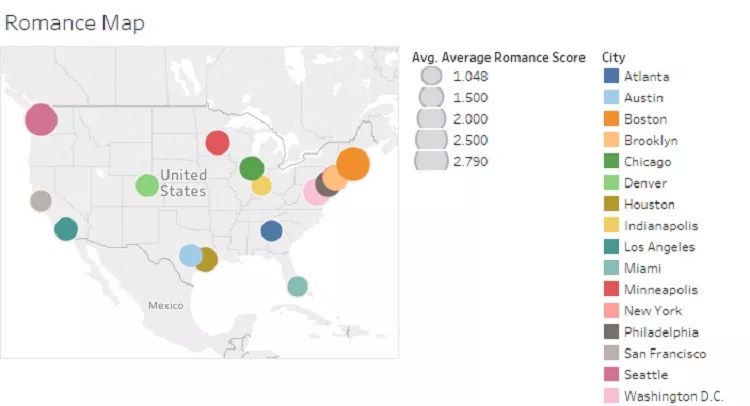The width and height of the screenshot is (750, 406).
Task: Click the Washington D.C. legend label
Action: pos(673,396)
